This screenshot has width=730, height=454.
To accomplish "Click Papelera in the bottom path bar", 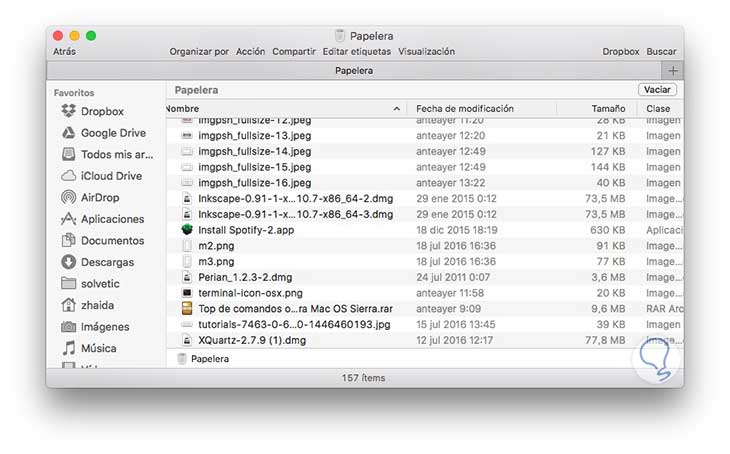I will tap(209, 358).
